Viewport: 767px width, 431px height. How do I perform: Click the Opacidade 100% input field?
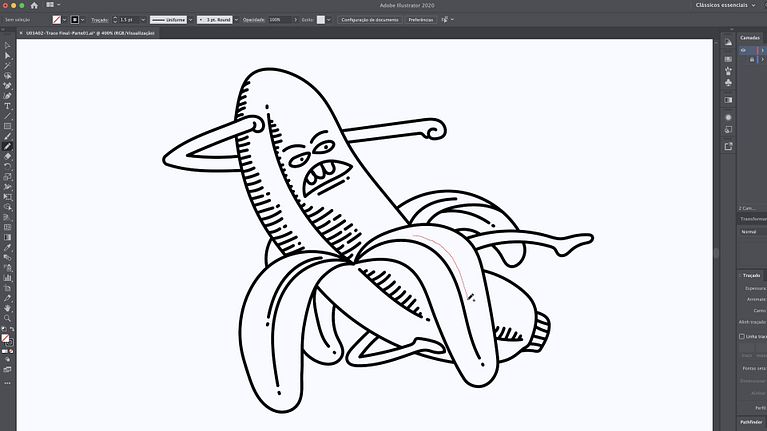[275, 20]
